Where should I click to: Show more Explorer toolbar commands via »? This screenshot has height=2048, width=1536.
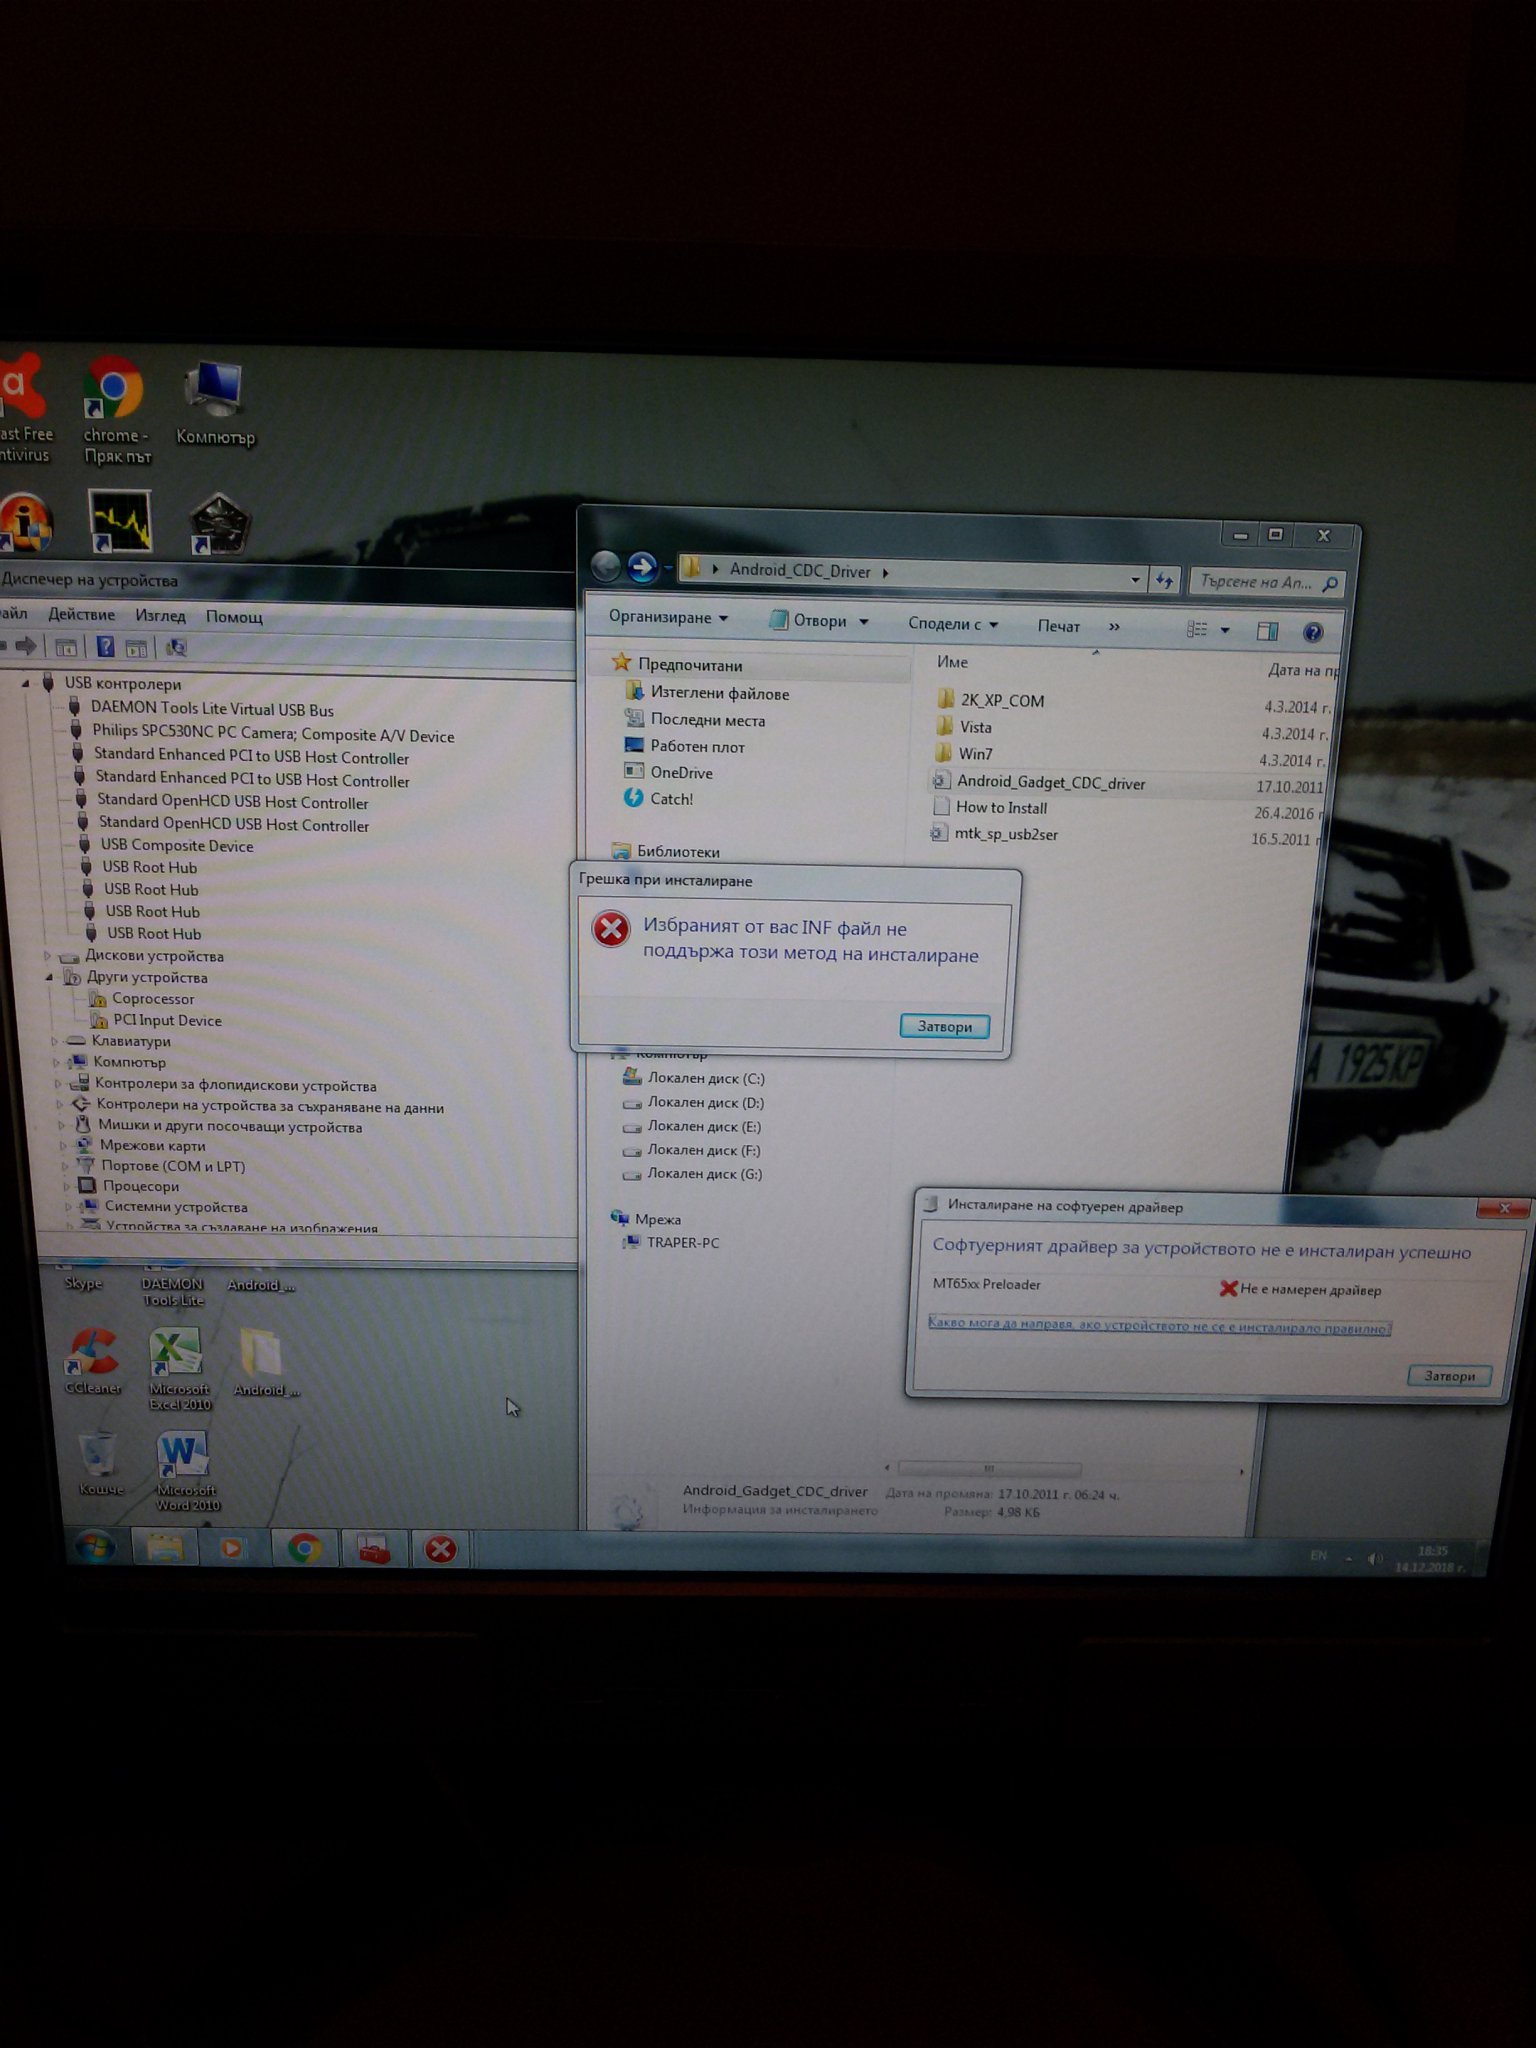[x=1114, y=627]
